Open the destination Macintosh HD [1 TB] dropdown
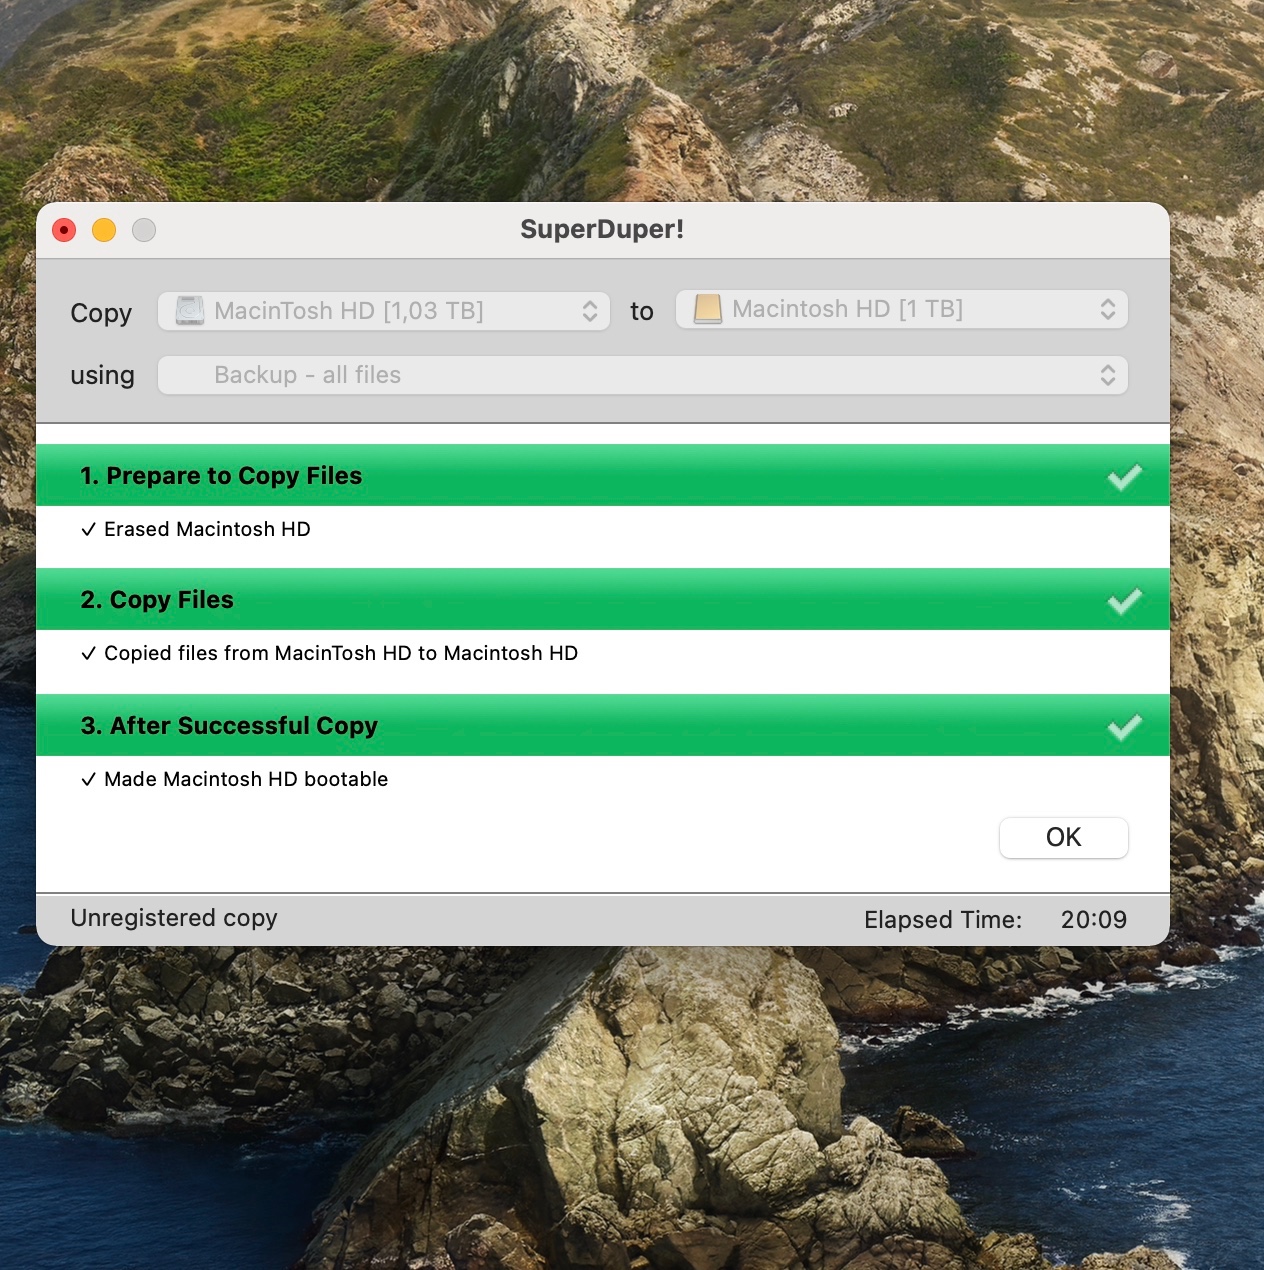 [902, 309]
